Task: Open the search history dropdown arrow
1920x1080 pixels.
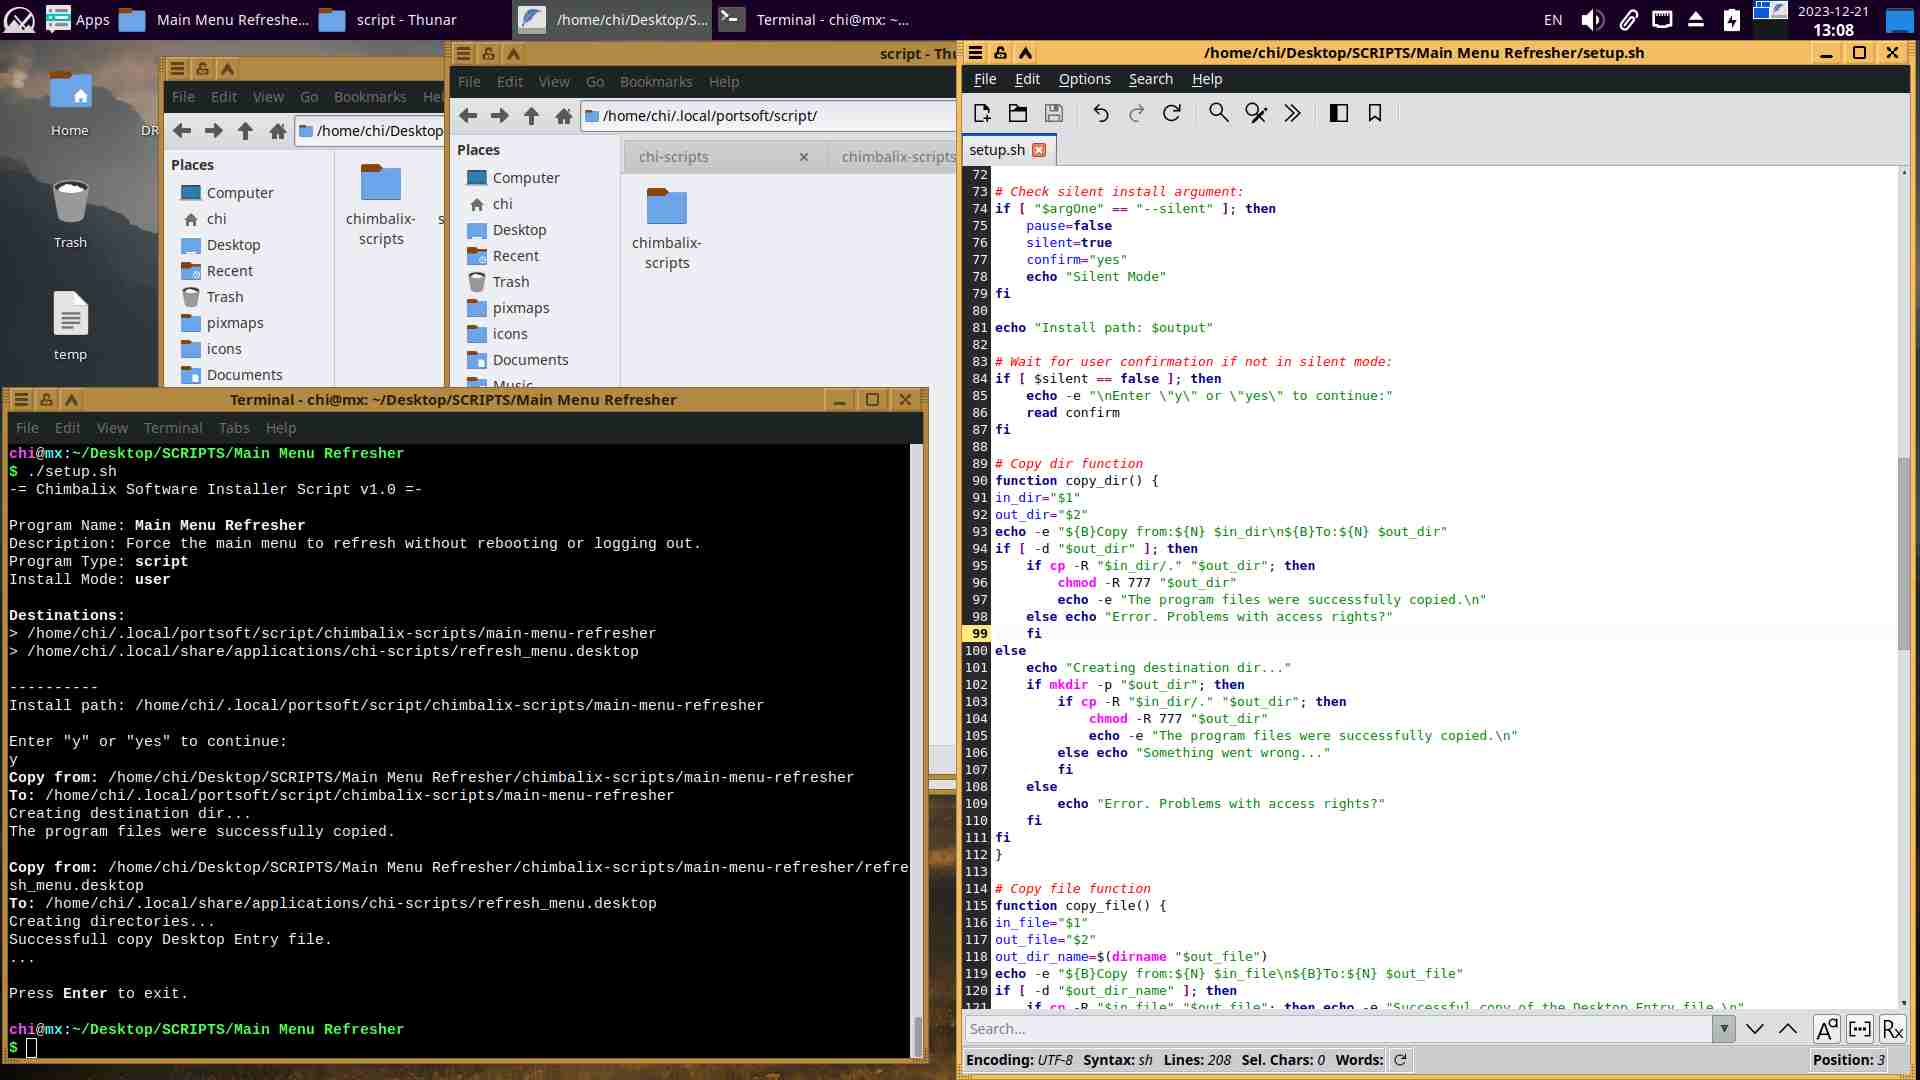Action: click(1723, 1029)
